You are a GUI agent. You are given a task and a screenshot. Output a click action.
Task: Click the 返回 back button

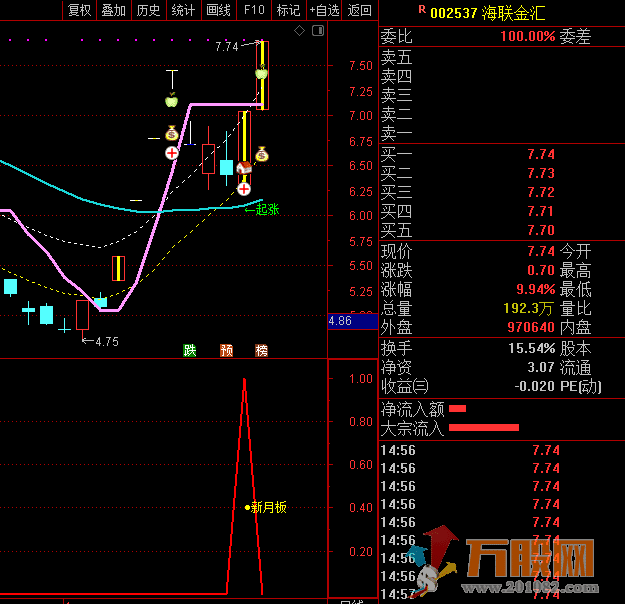tap(360, 10)
